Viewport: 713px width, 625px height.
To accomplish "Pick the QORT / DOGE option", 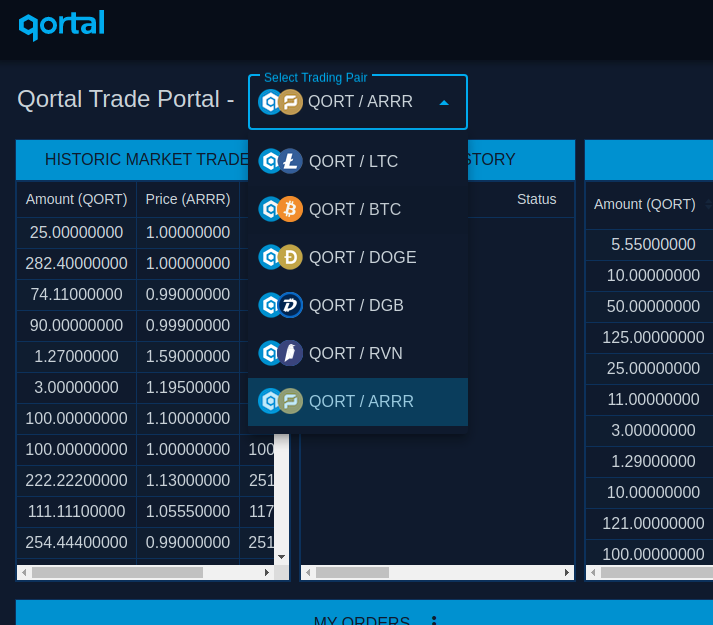I will click(358, 257).
